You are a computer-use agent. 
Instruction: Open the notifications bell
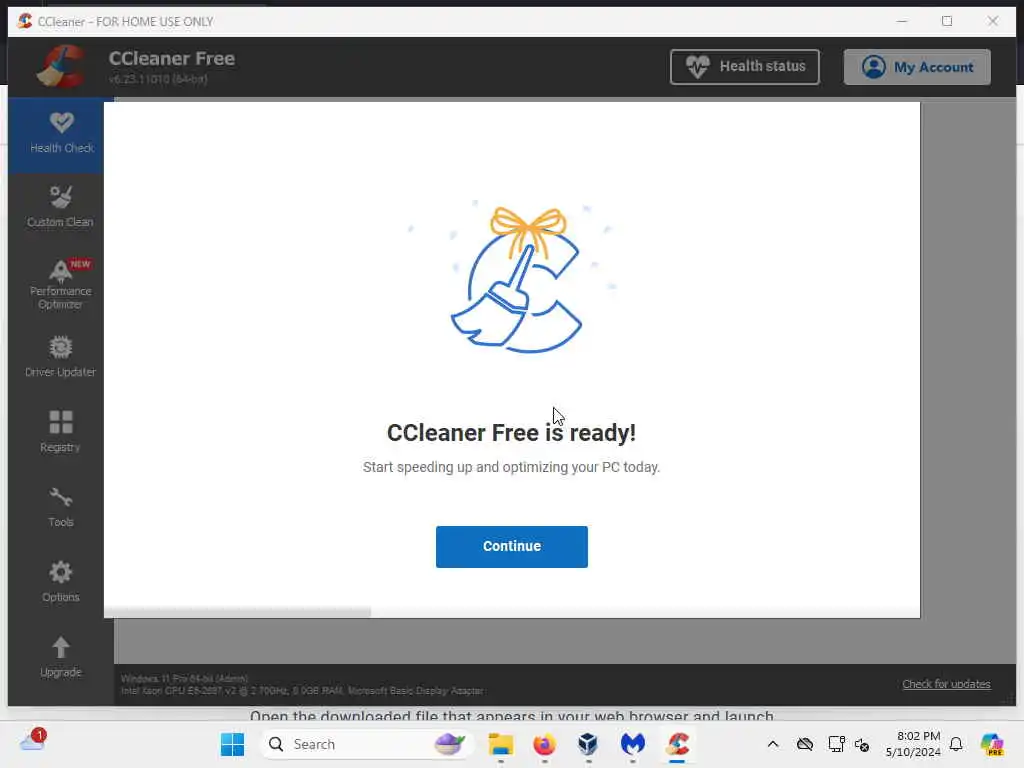pos(956,744)
